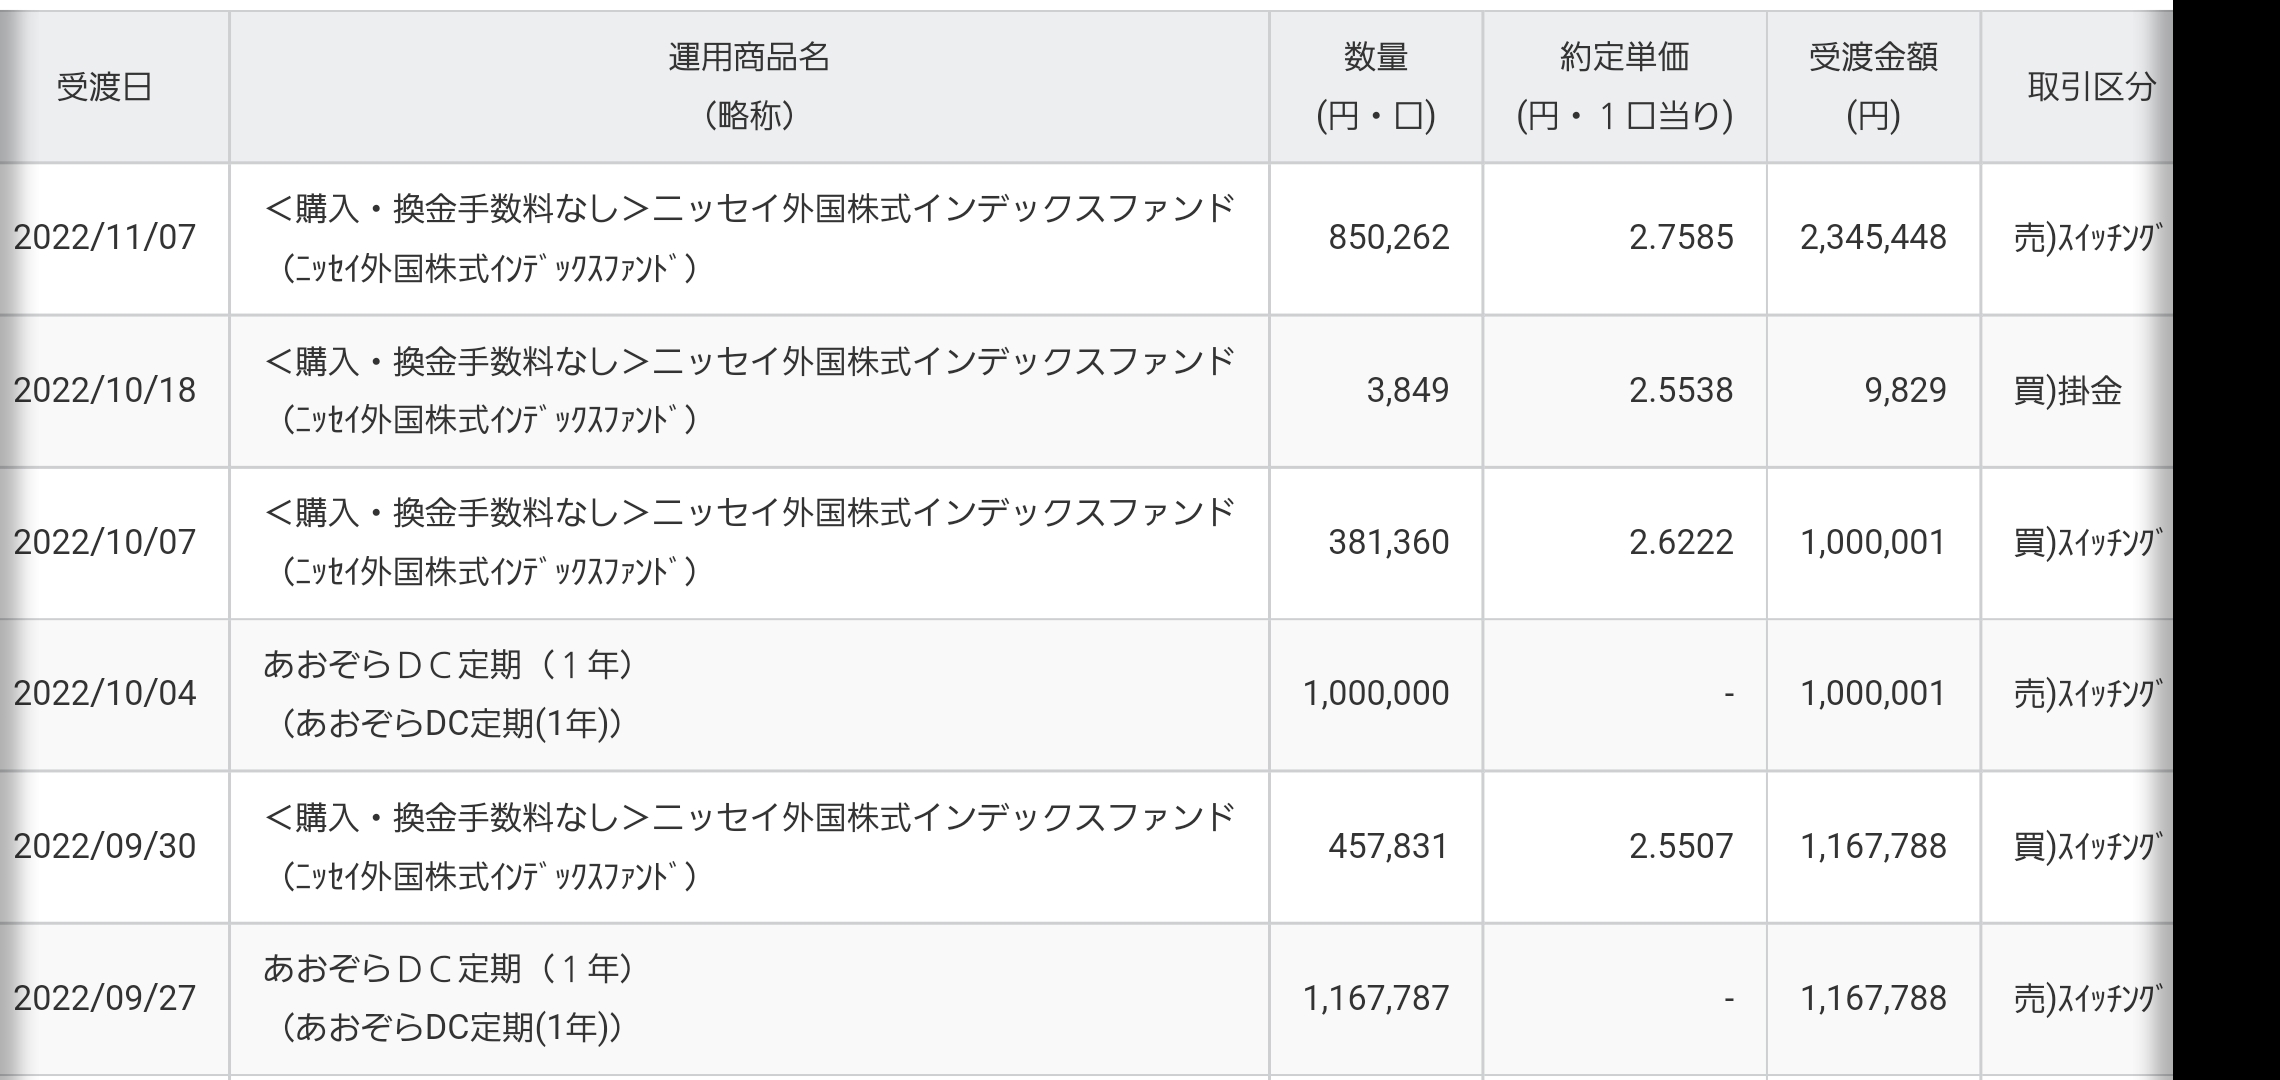Click the 2022/09/30 date cell

click(104, 846)
